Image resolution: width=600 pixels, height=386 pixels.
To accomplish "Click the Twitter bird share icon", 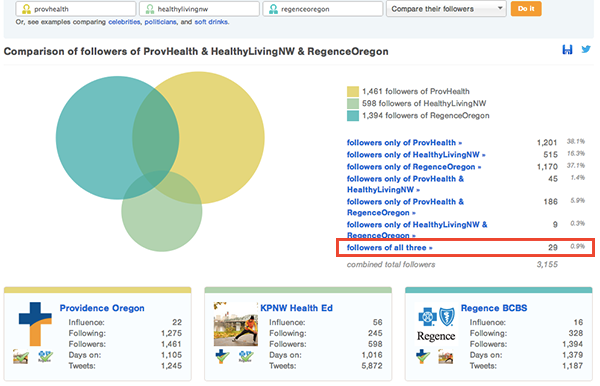I will 586,49.
